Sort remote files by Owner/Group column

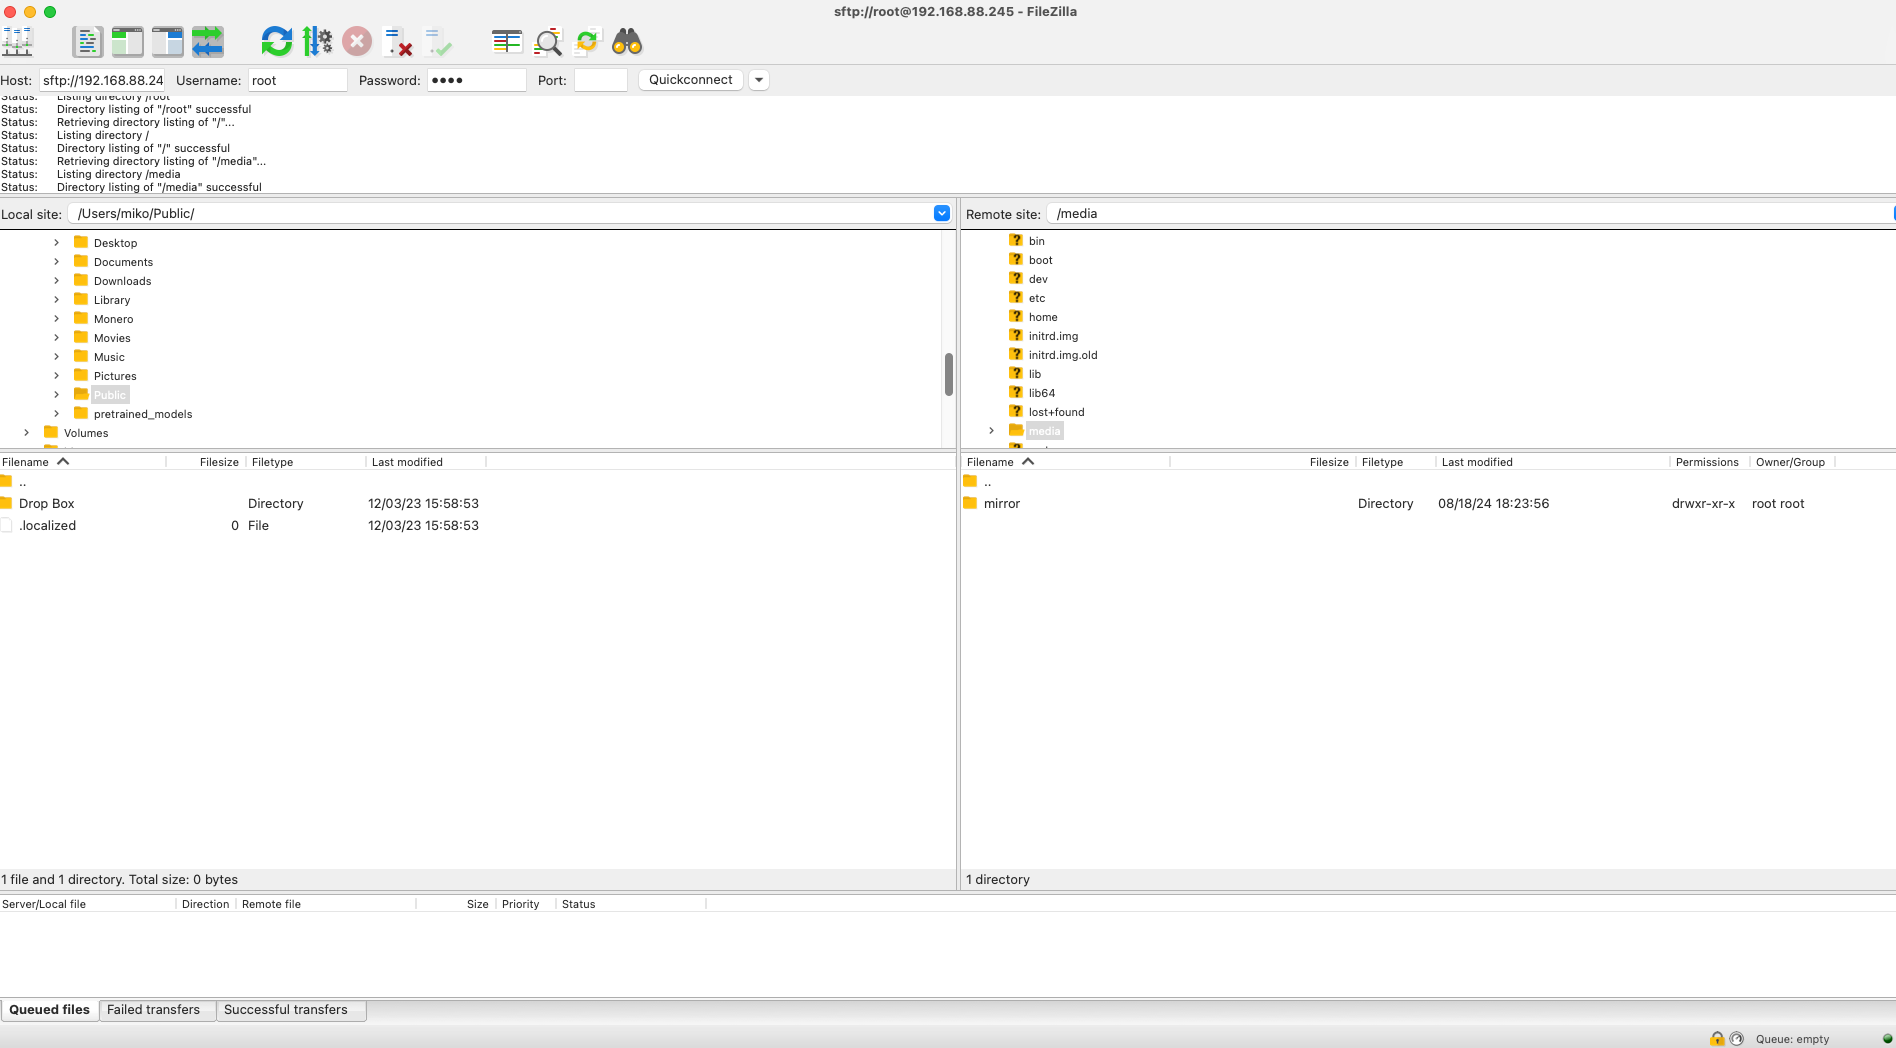click(x=1792, y=462)
